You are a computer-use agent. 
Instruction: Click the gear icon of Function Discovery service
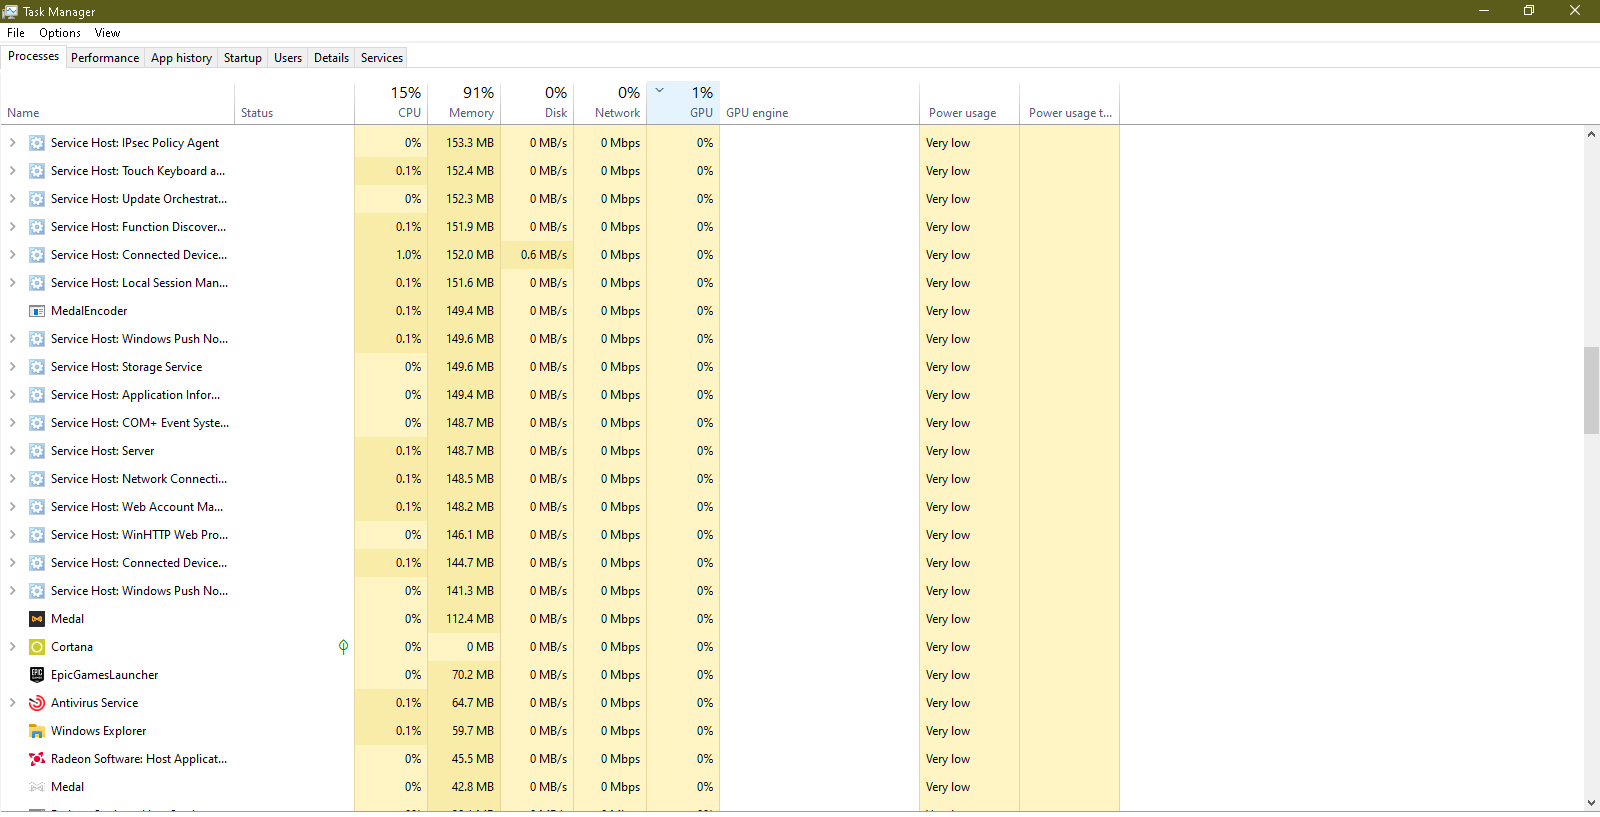tap(37, 227)
